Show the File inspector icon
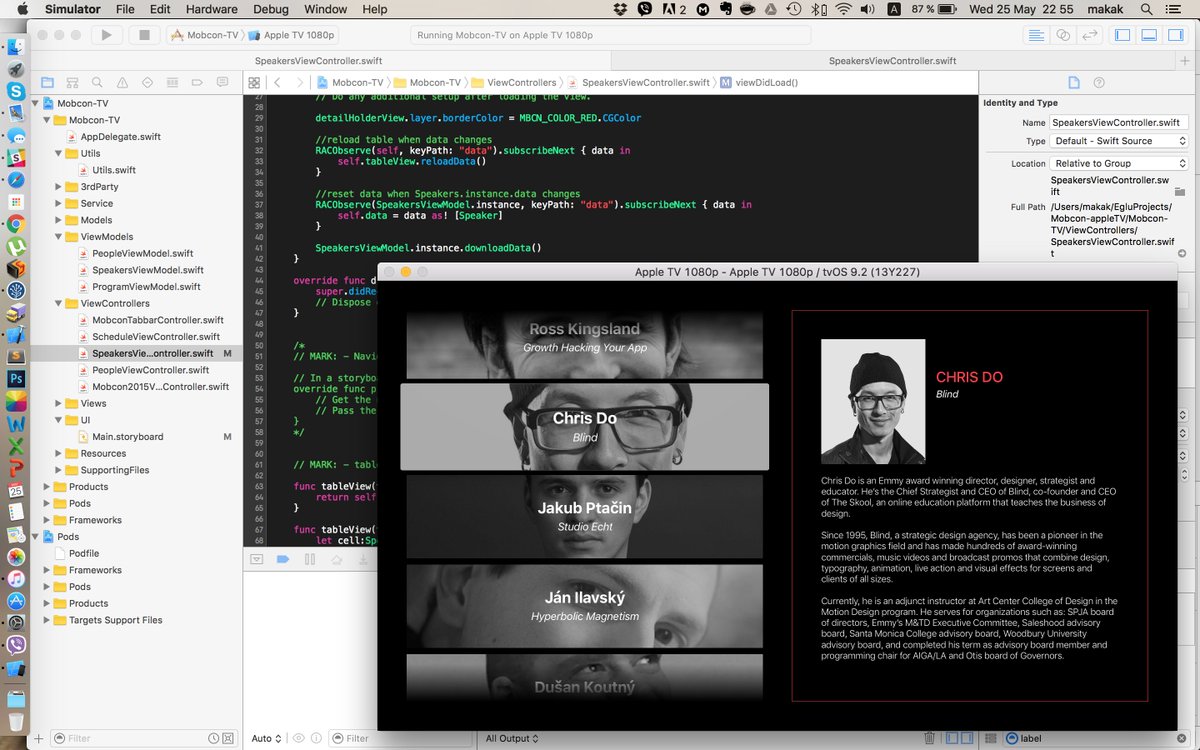 pyautogui.click(x=1074, y=82)
